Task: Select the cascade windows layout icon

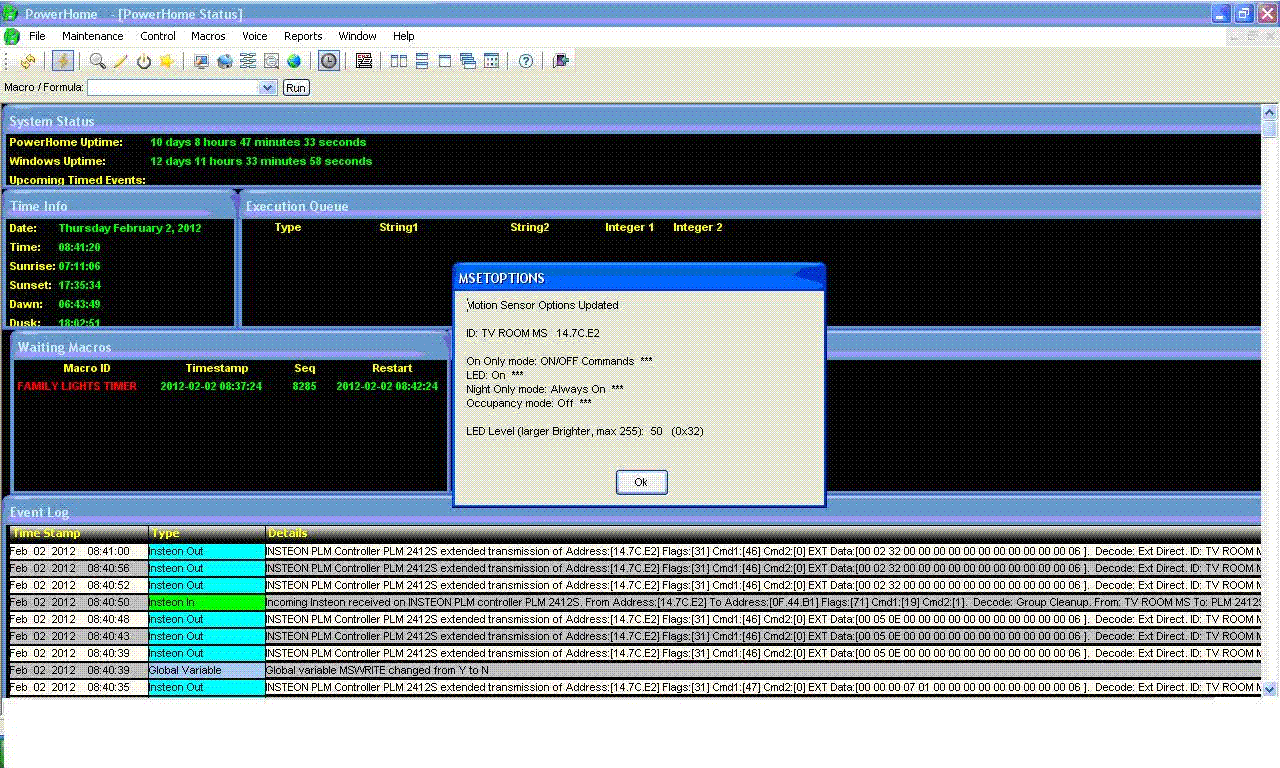Action: point(468,61)
